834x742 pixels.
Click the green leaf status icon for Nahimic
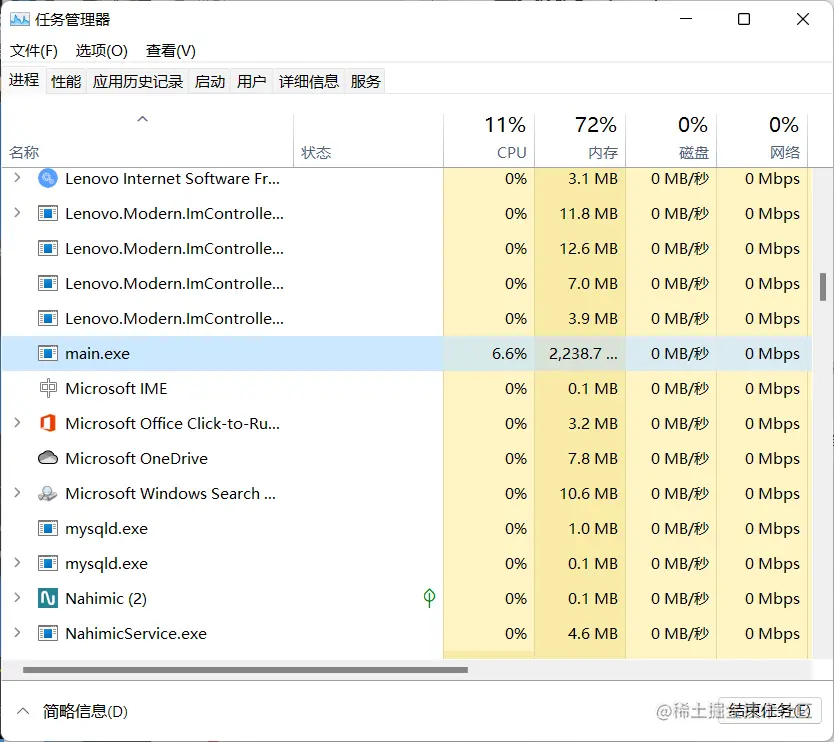pos(429,598)
